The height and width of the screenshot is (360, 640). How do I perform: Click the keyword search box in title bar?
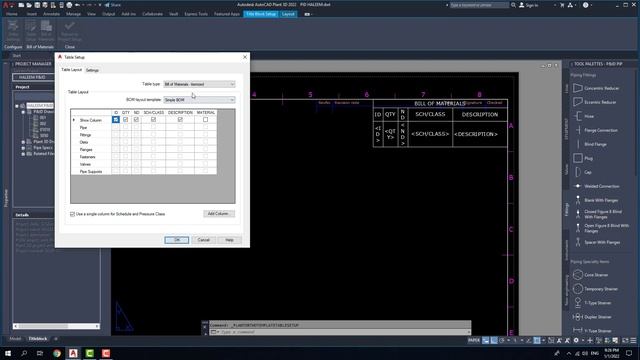[x=479, y=5]
